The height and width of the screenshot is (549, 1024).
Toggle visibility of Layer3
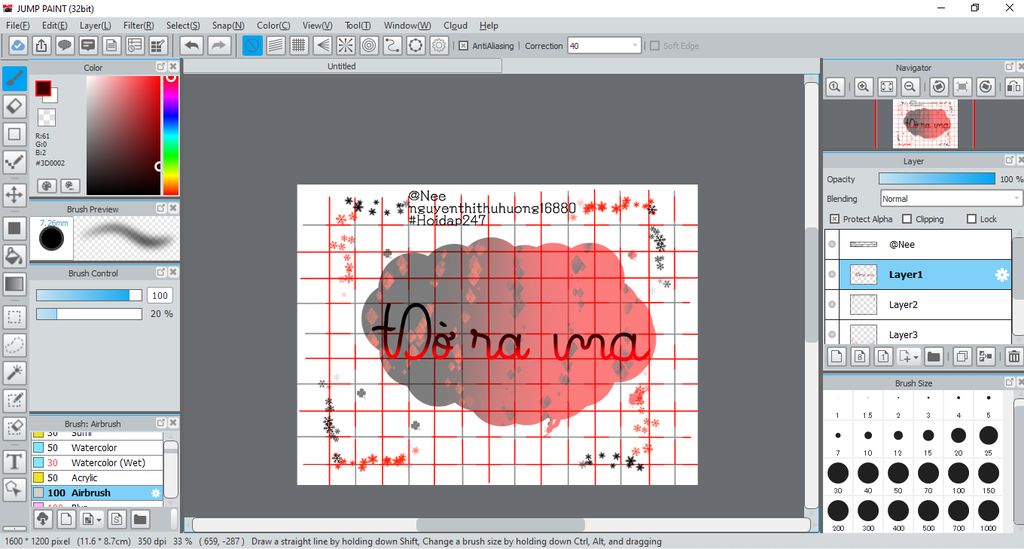[x=832, y=334]
